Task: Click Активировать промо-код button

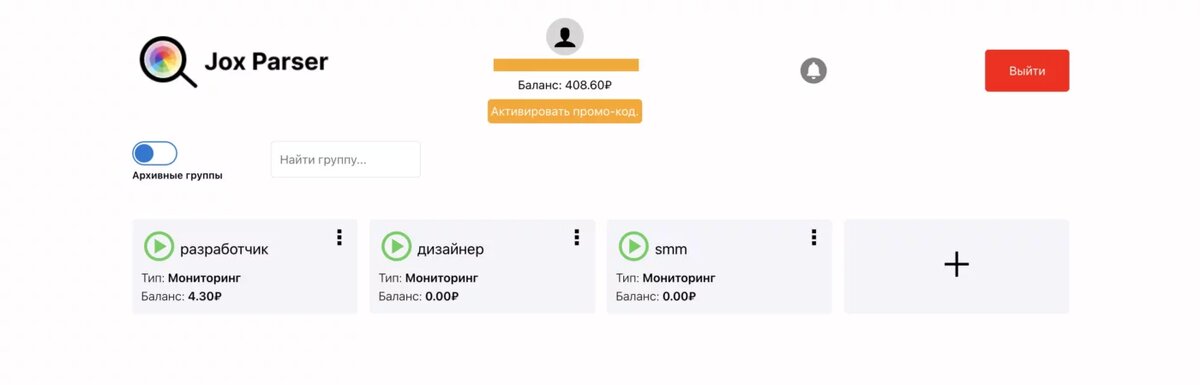Action: [565, 111]
